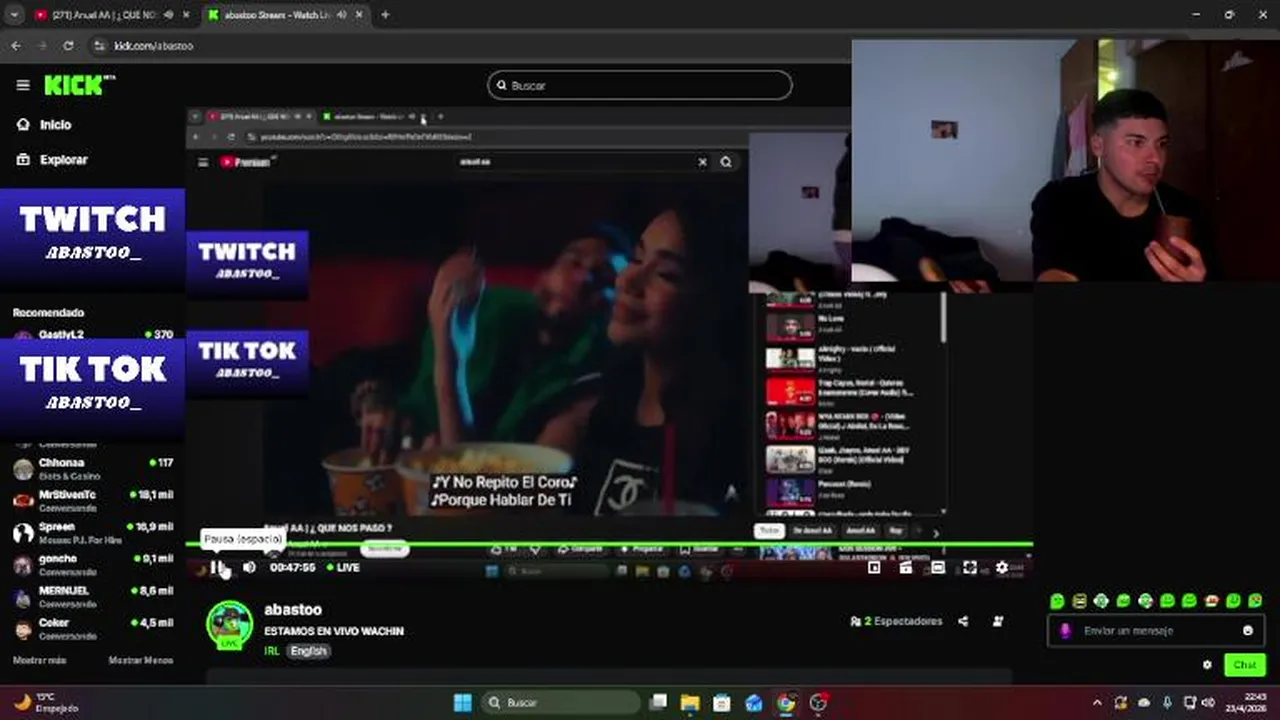Reload the page
This screenshot has height=720, width=1280.
[68, 46]
